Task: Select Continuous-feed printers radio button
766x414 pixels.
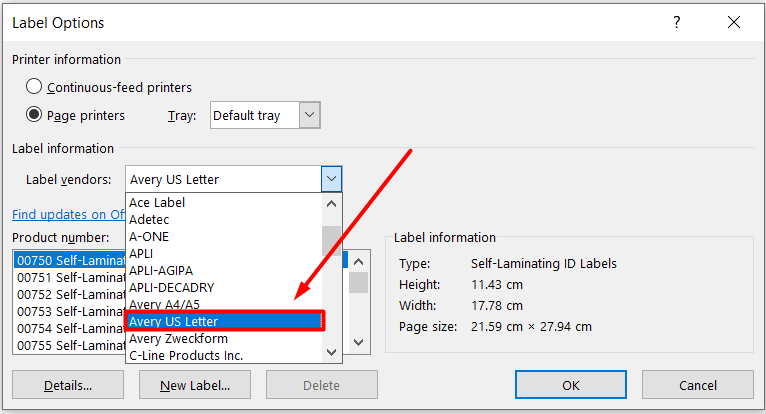Action: (34, 87)
